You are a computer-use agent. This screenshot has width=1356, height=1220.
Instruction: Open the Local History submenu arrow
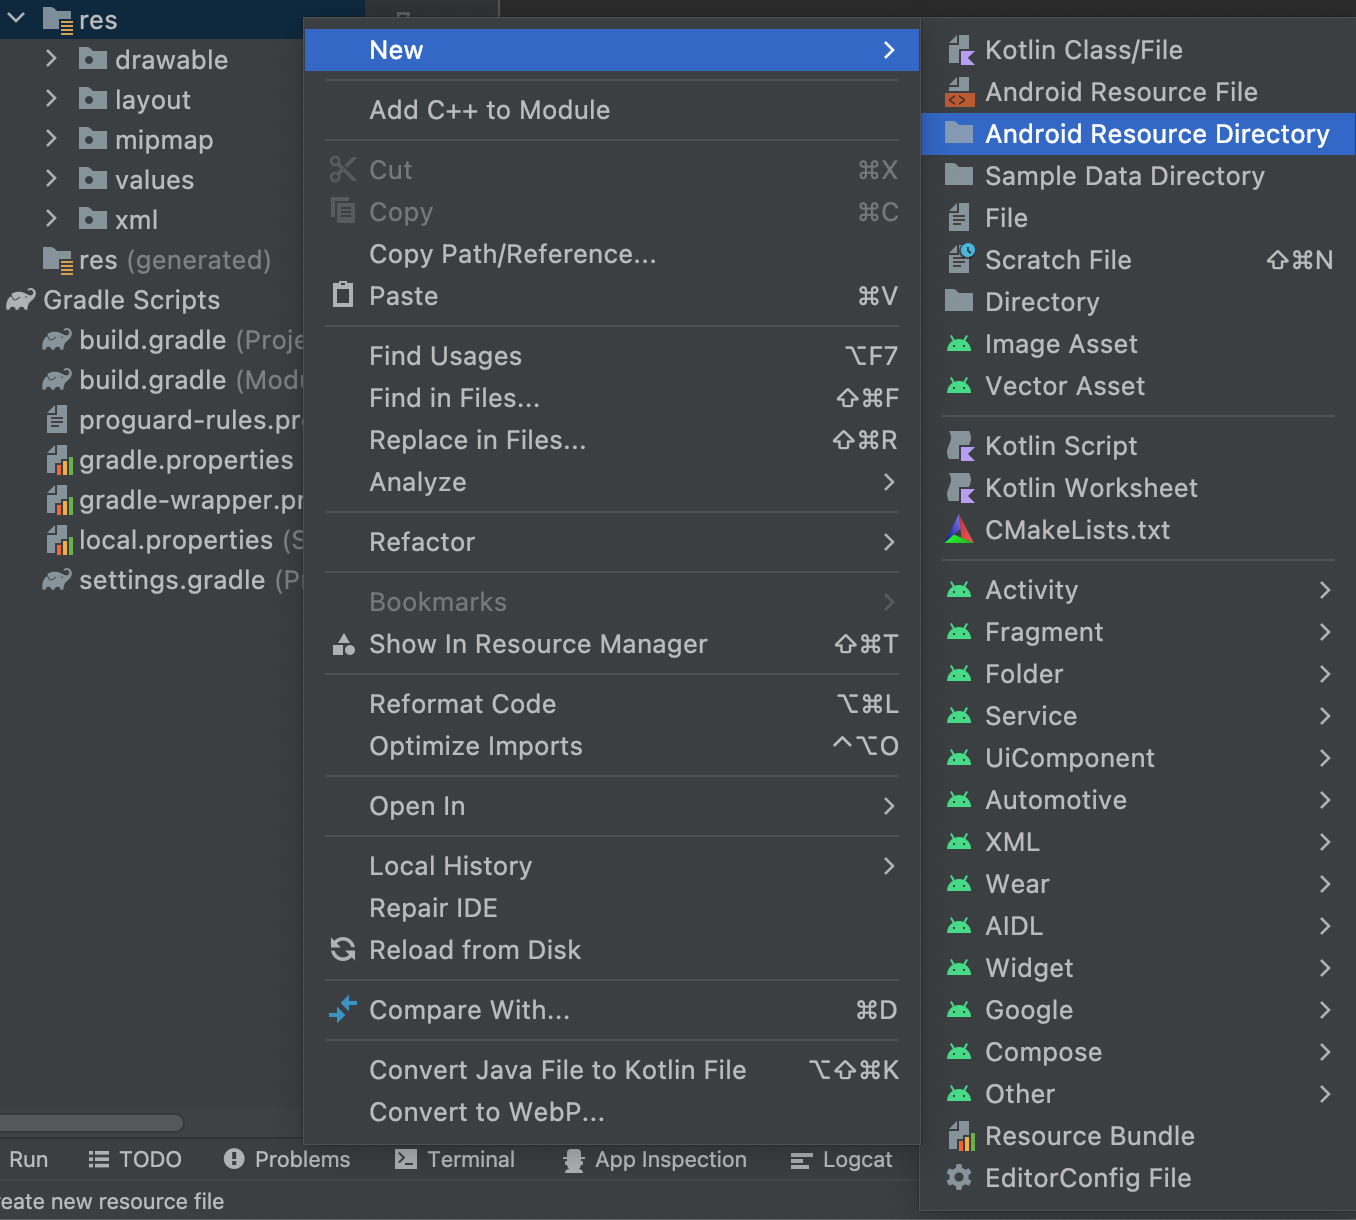(x=889, y=866)
